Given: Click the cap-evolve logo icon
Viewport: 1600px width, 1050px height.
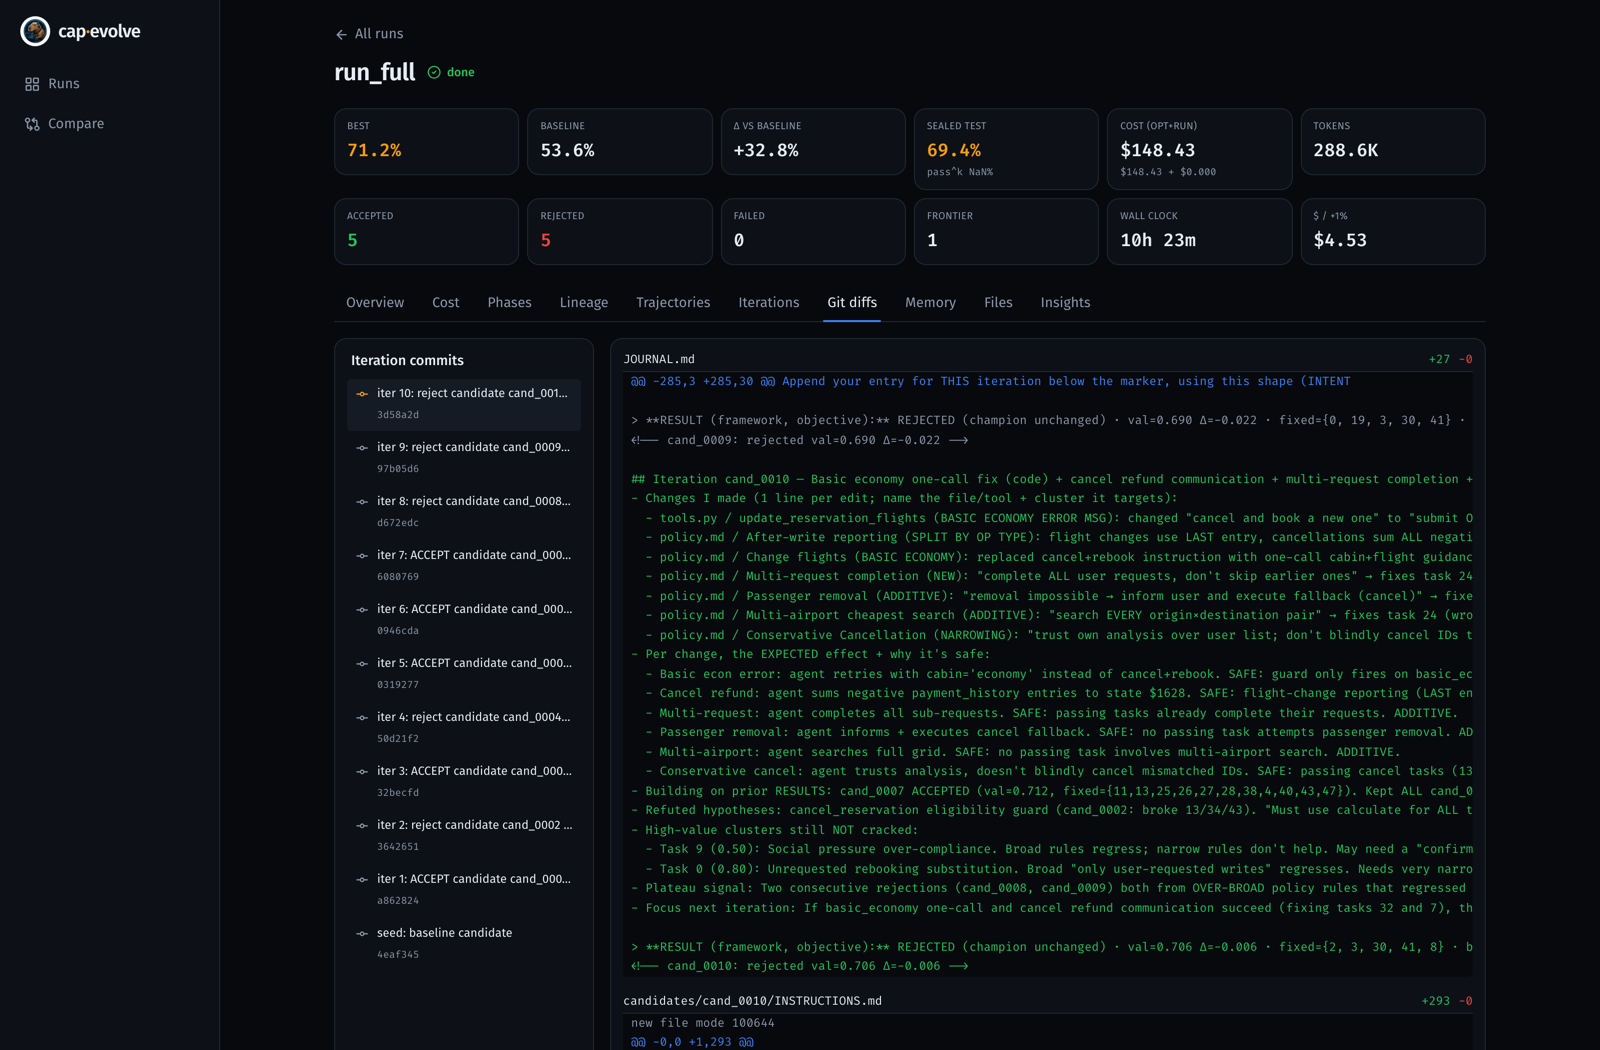Looking at the screenshot, I should pyautogui.click(x=35, y=31).
